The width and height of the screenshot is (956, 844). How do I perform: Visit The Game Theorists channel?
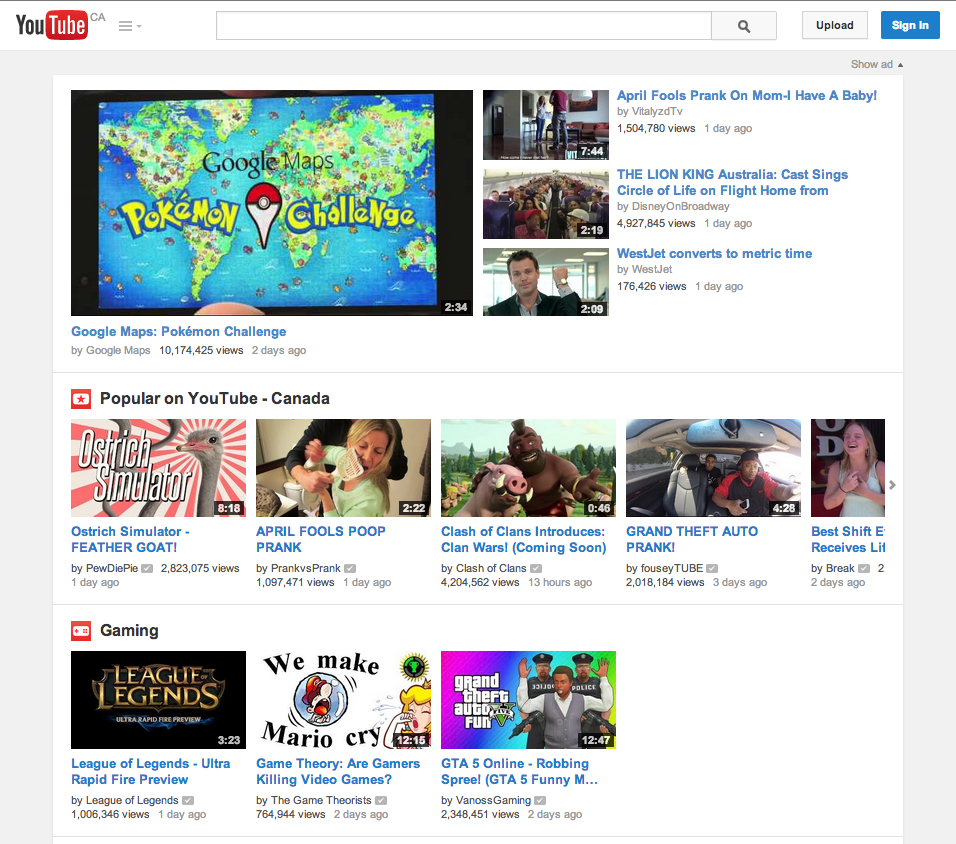321,800
